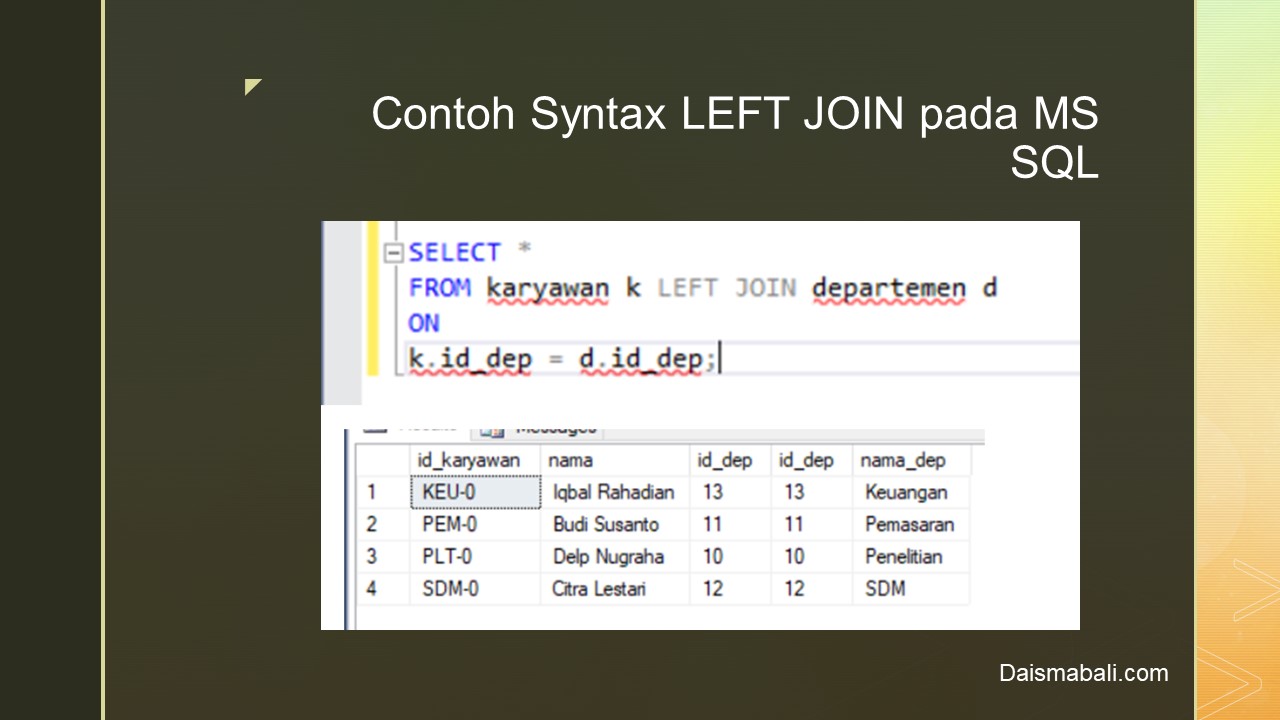
Task: Select the nama column header
Action: 571,460
